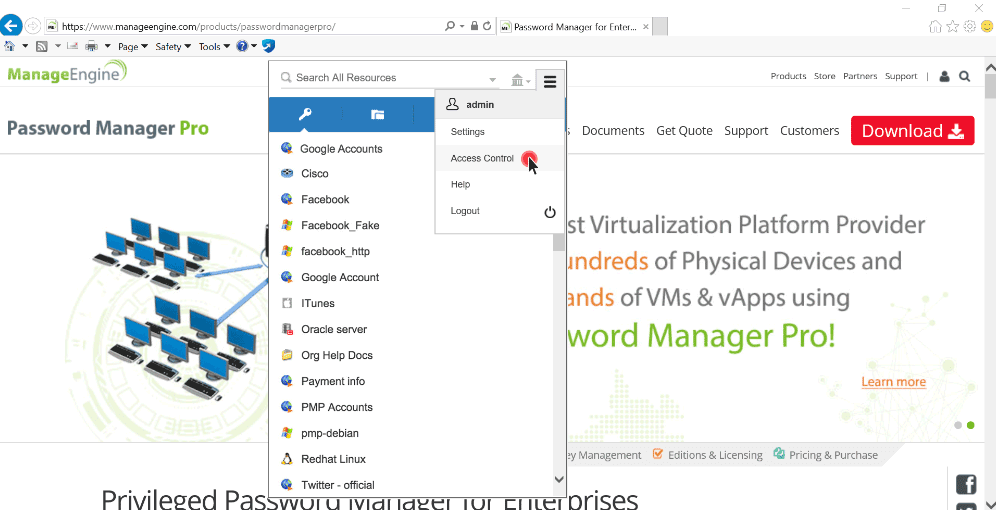This screenshot has width=996, height=510.
Task: Click the Password Manager Pro shield toolbar icon
Action: [x=269, y=46]
